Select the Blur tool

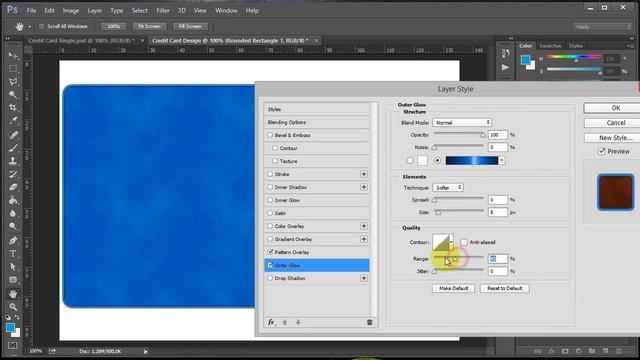13,213
